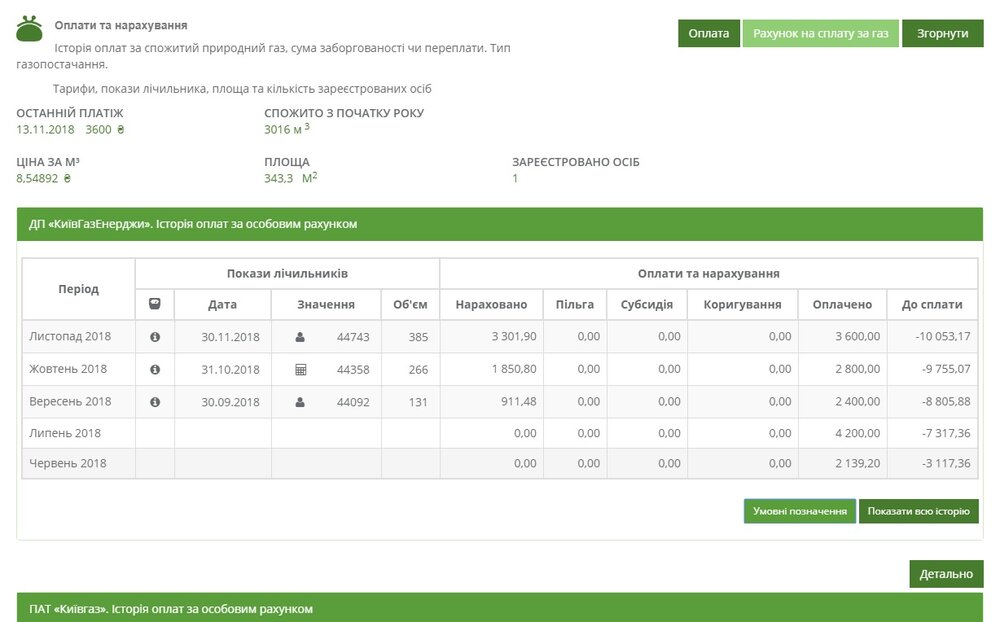Click the Період column header
This screenshot has height=622, width=1000.
[x=79, y=289]
